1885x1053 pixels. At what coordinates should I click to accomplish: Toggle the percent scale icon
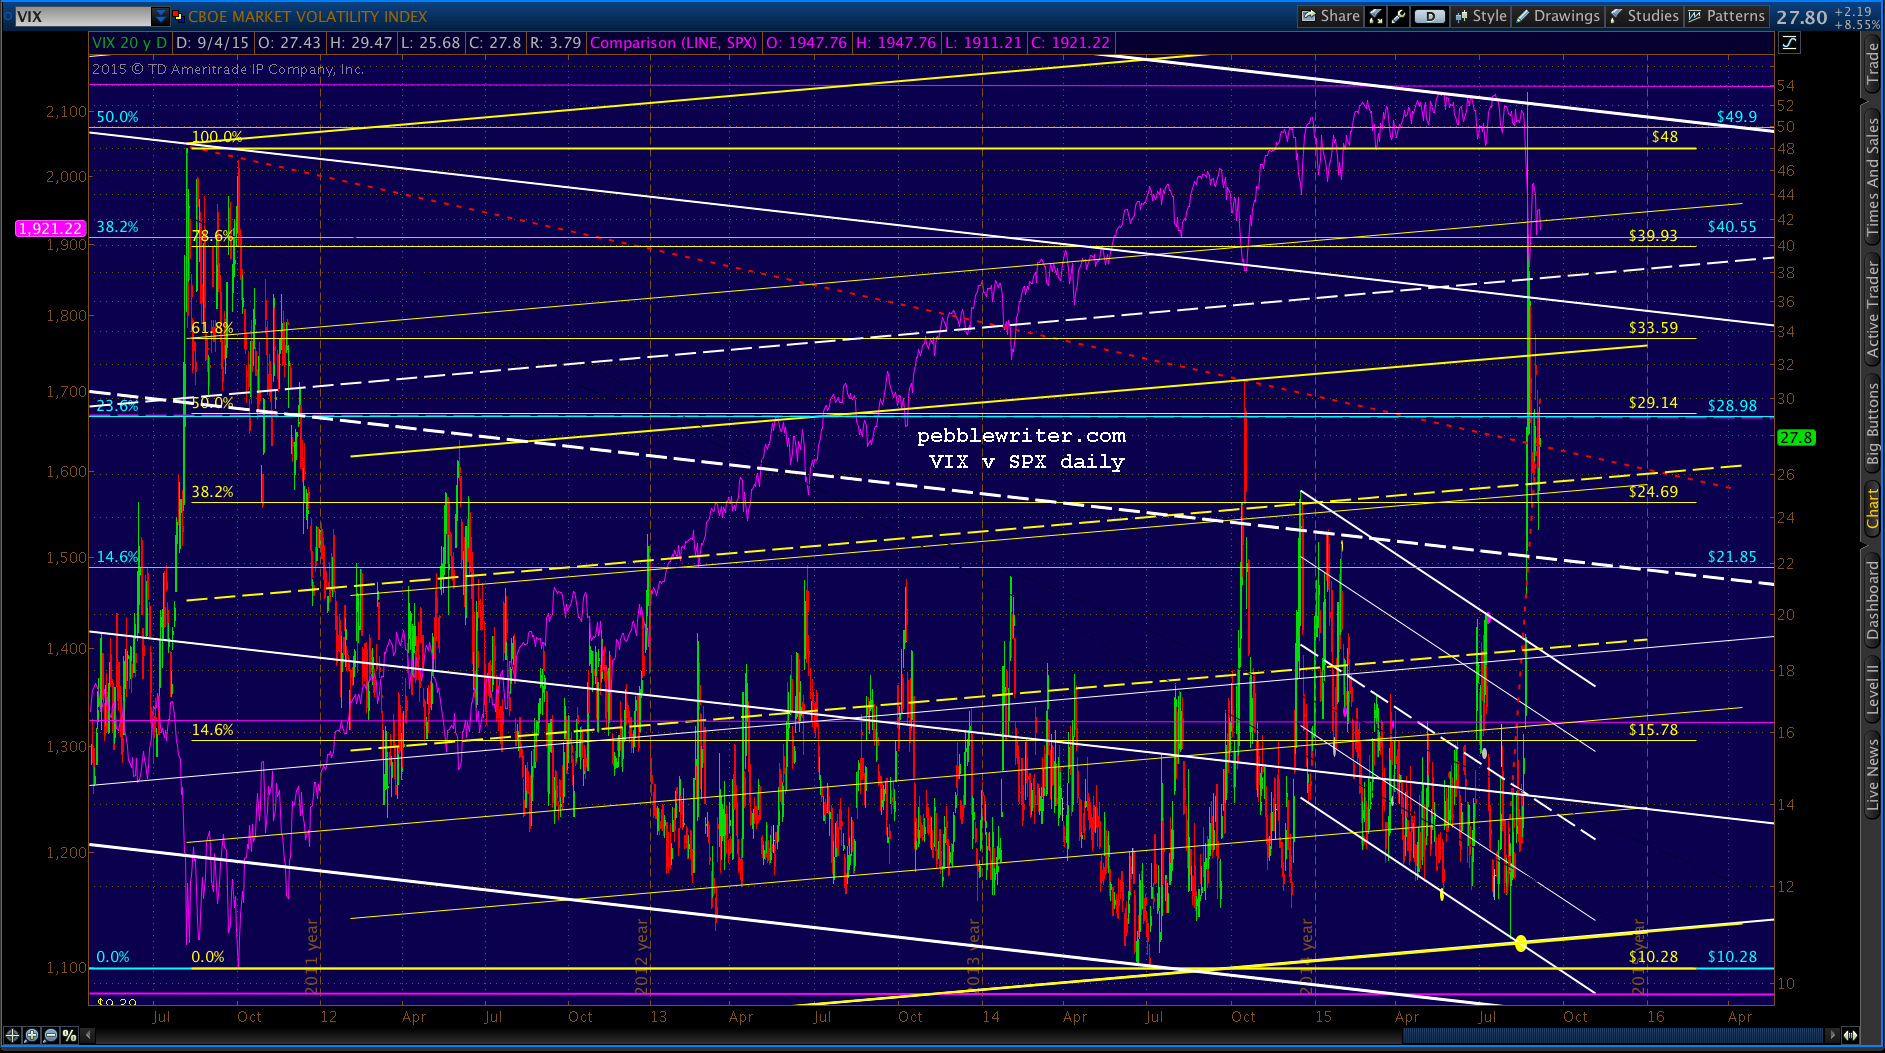click(x=69, y=1035)
